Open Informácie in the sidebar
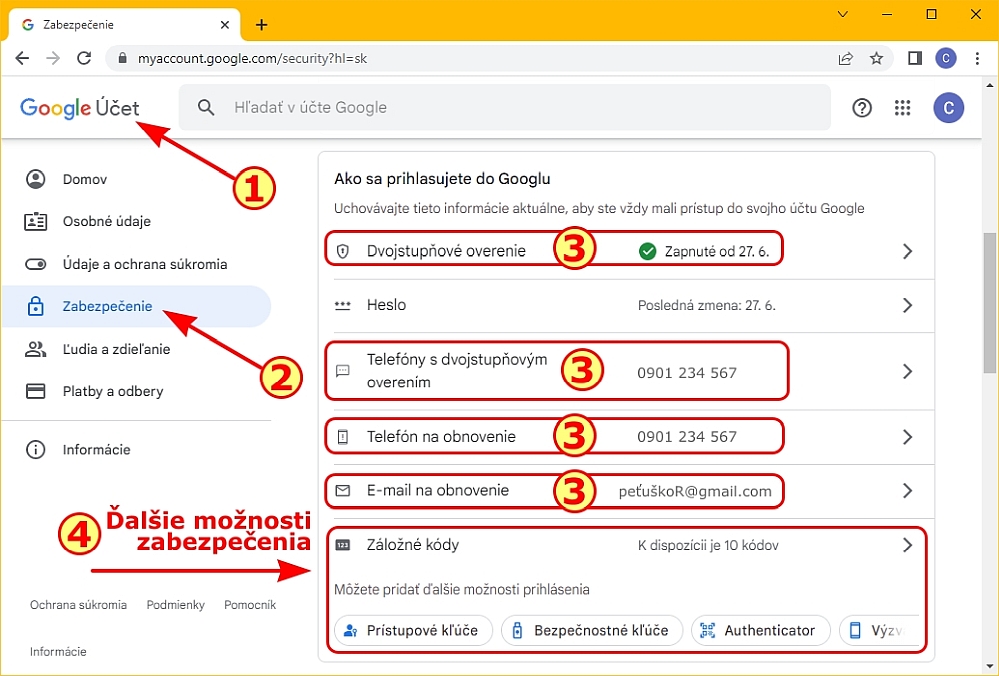Screen dimensions: 999x676 [137, 450]
